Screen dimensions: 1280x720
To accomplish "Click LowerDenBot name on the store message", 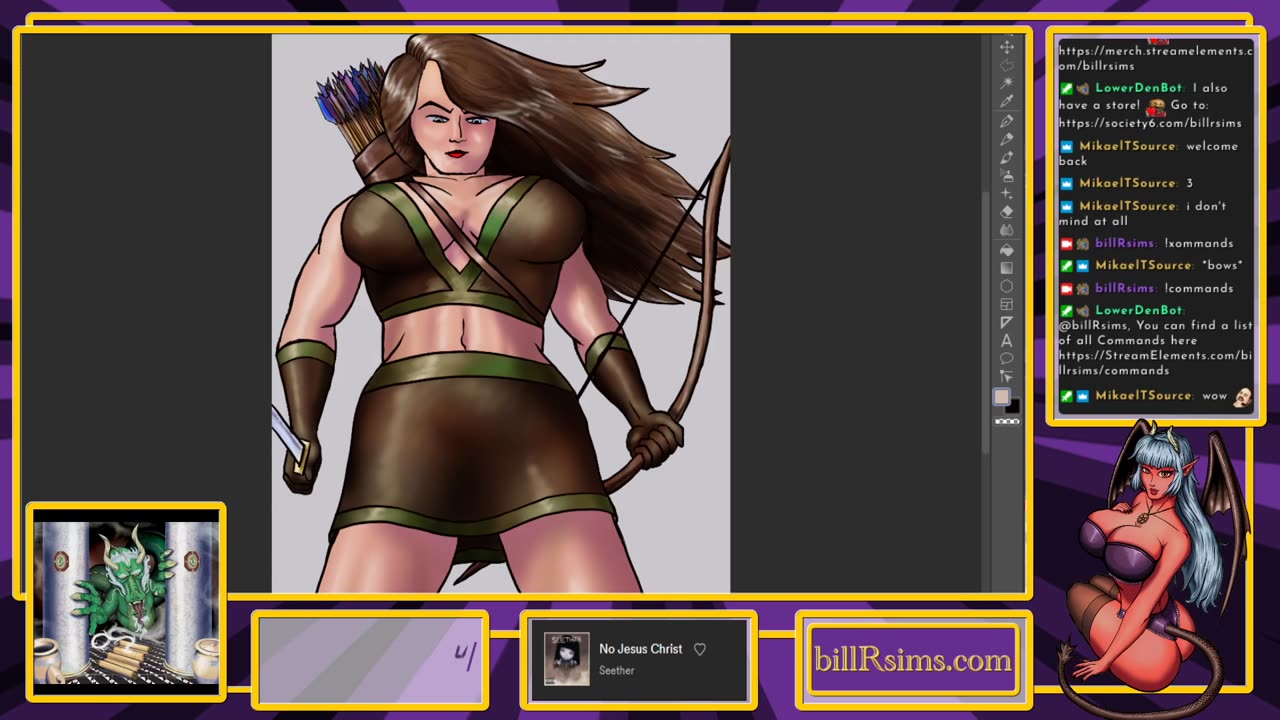I will (1139, 88).
